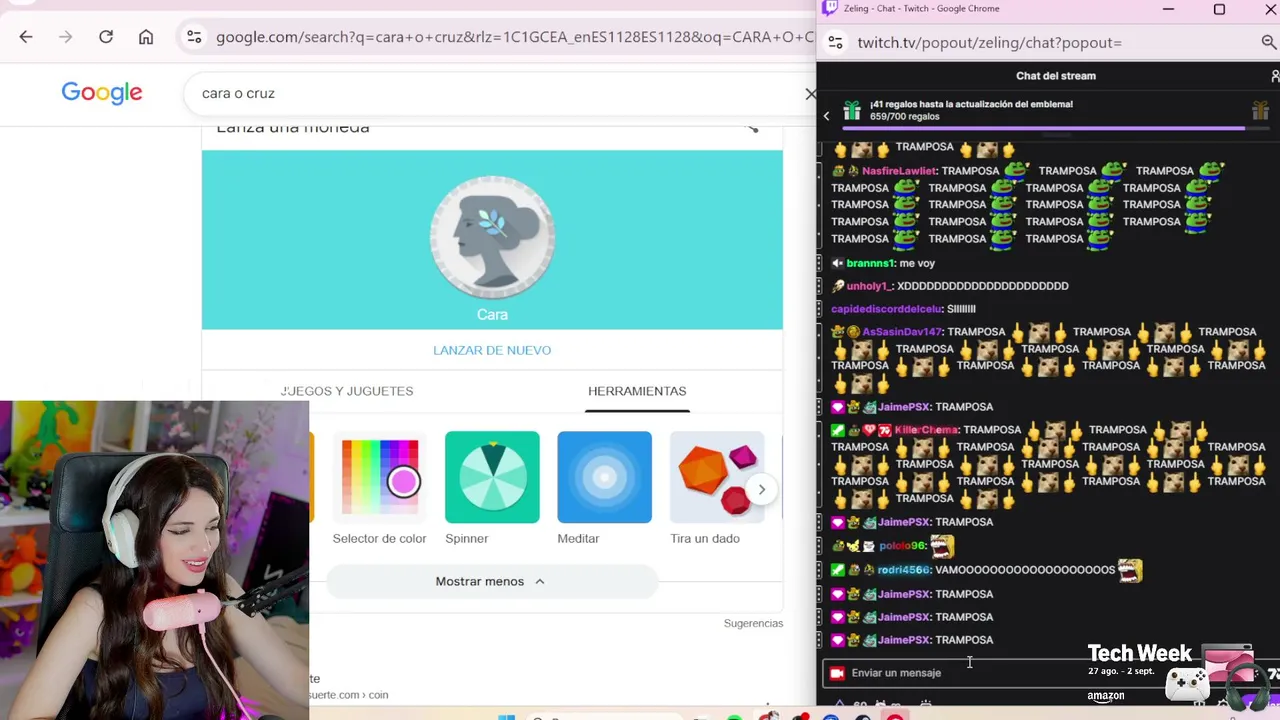Open the Sugerencias feedback link

(x=753, y=623)
